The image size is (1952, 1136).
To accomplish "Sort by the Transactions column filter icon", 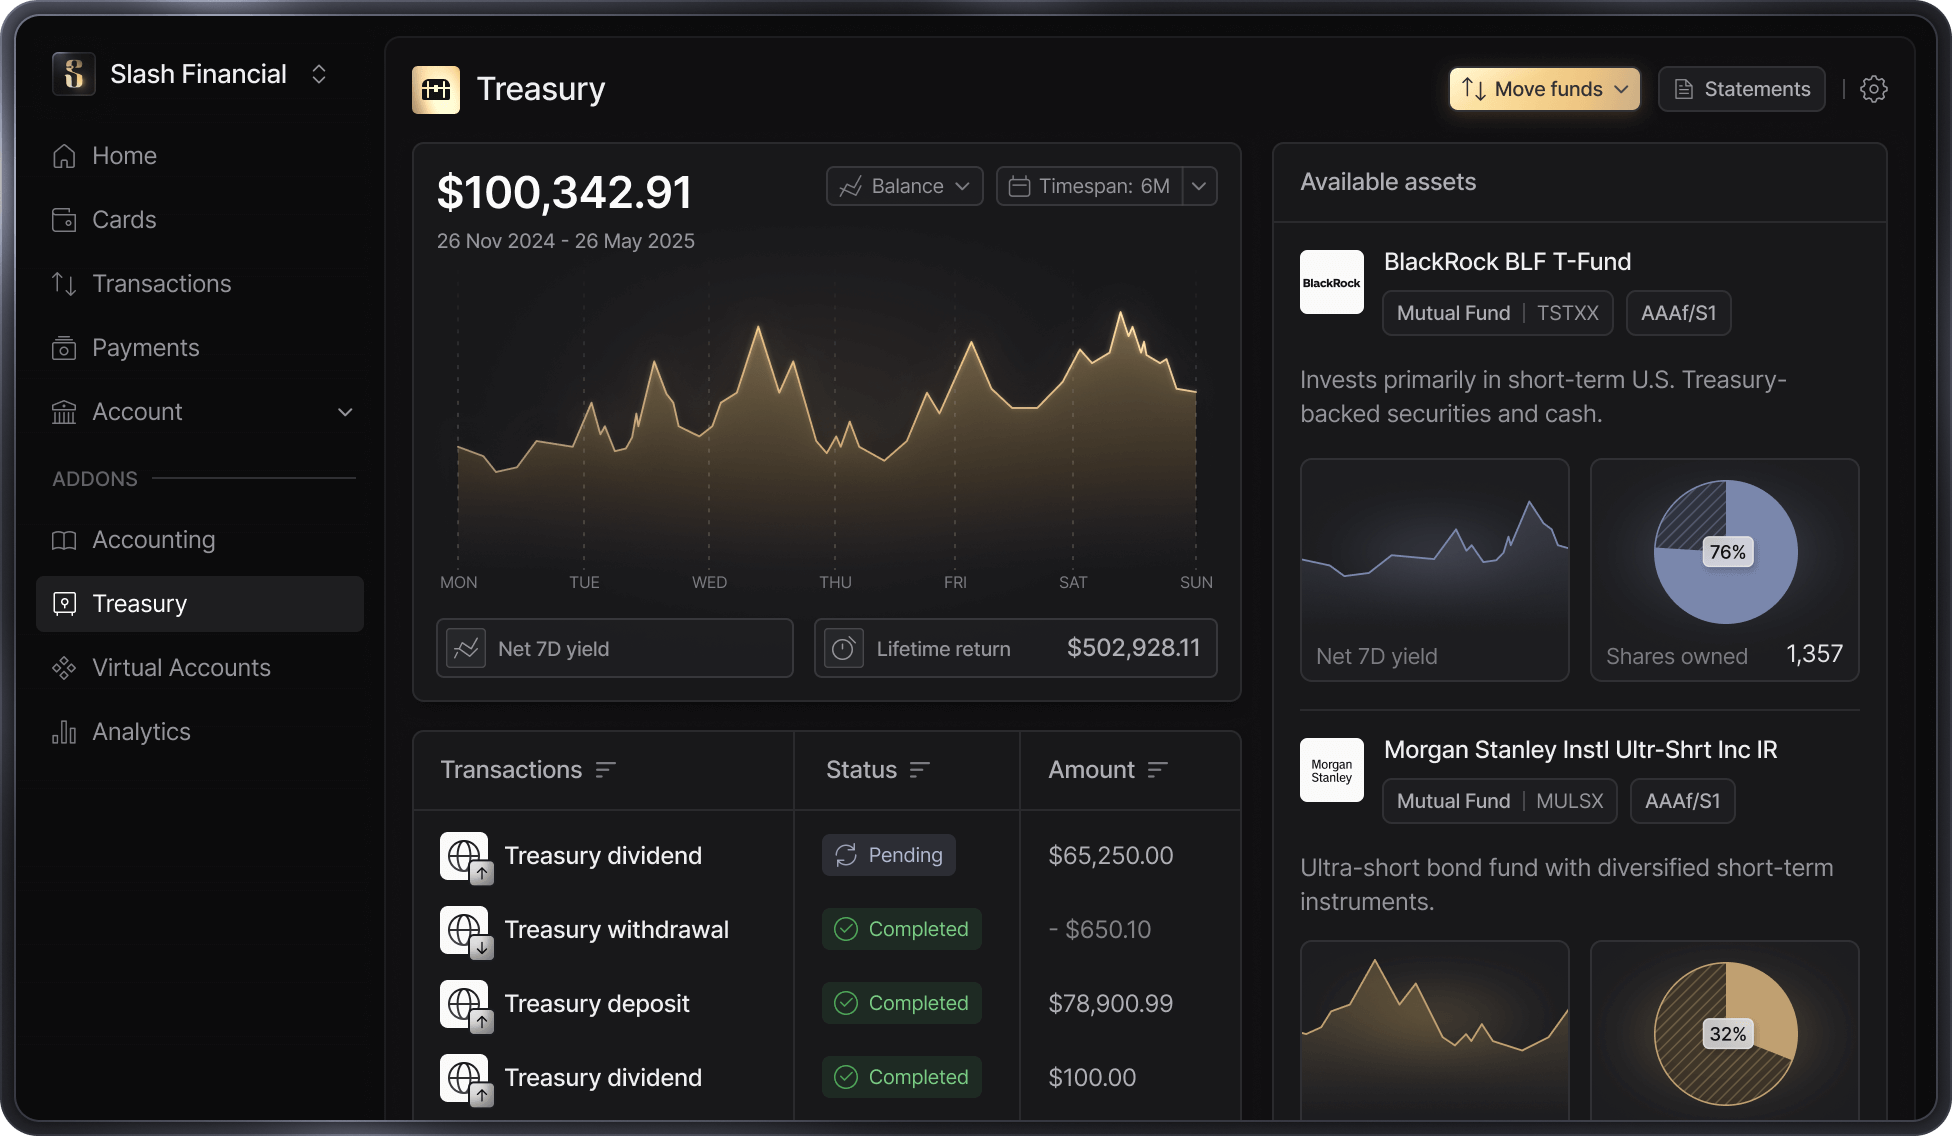I will pos(605,770).
